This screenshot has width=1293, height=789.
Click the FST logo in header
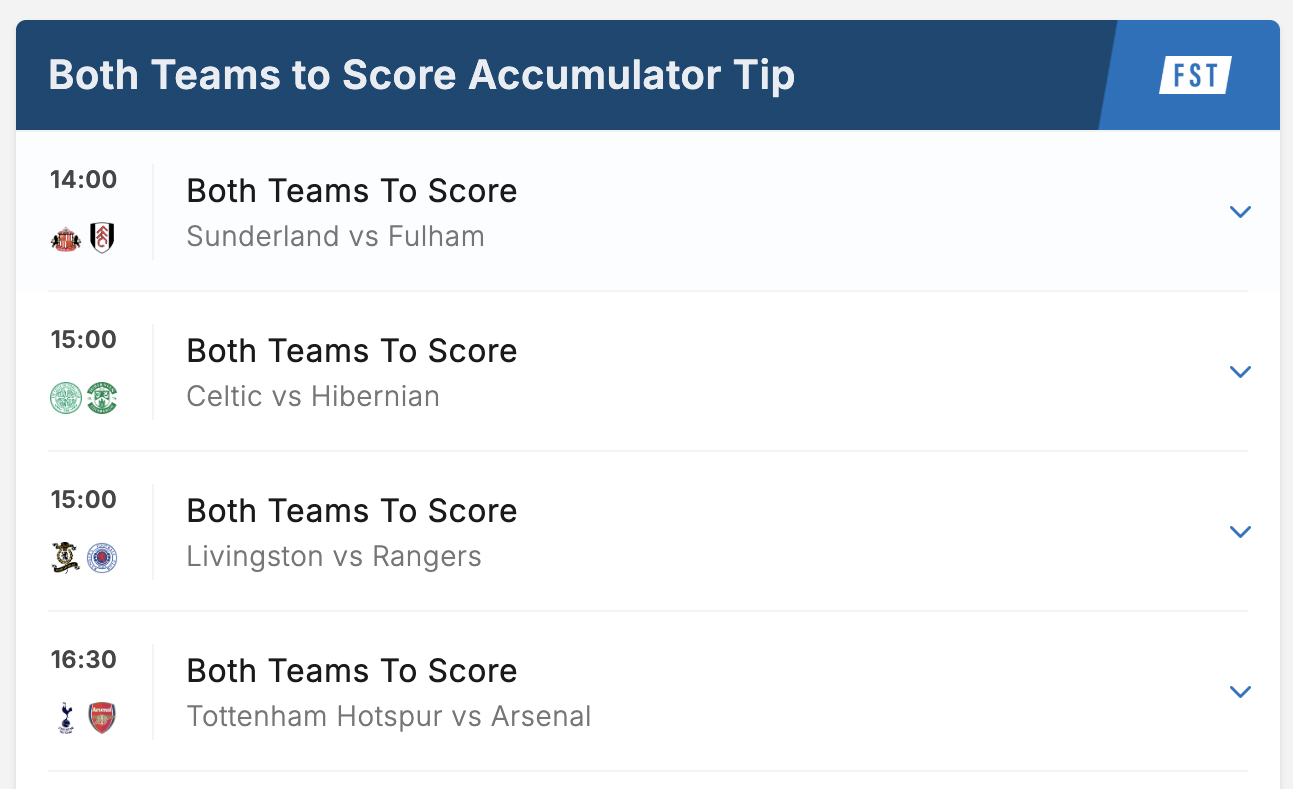(x=1195, y=75)
